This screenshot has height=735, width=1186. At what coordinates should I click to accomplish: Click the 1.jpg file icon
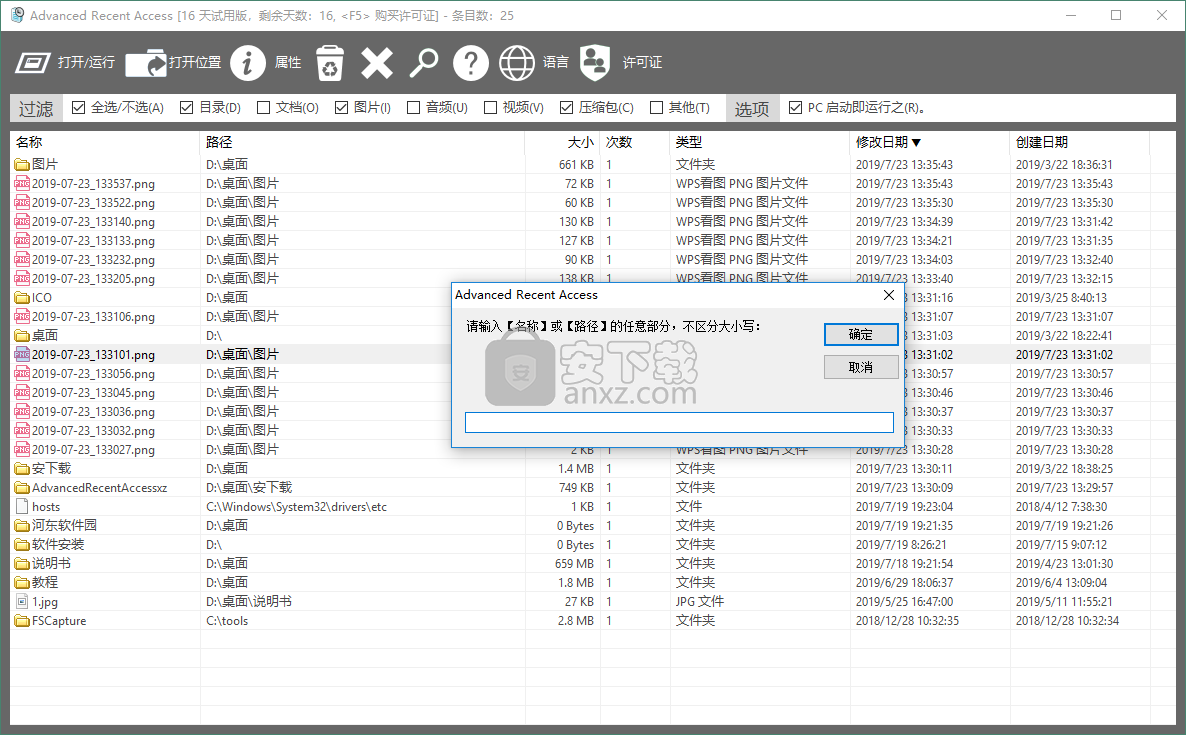[22, 602]
